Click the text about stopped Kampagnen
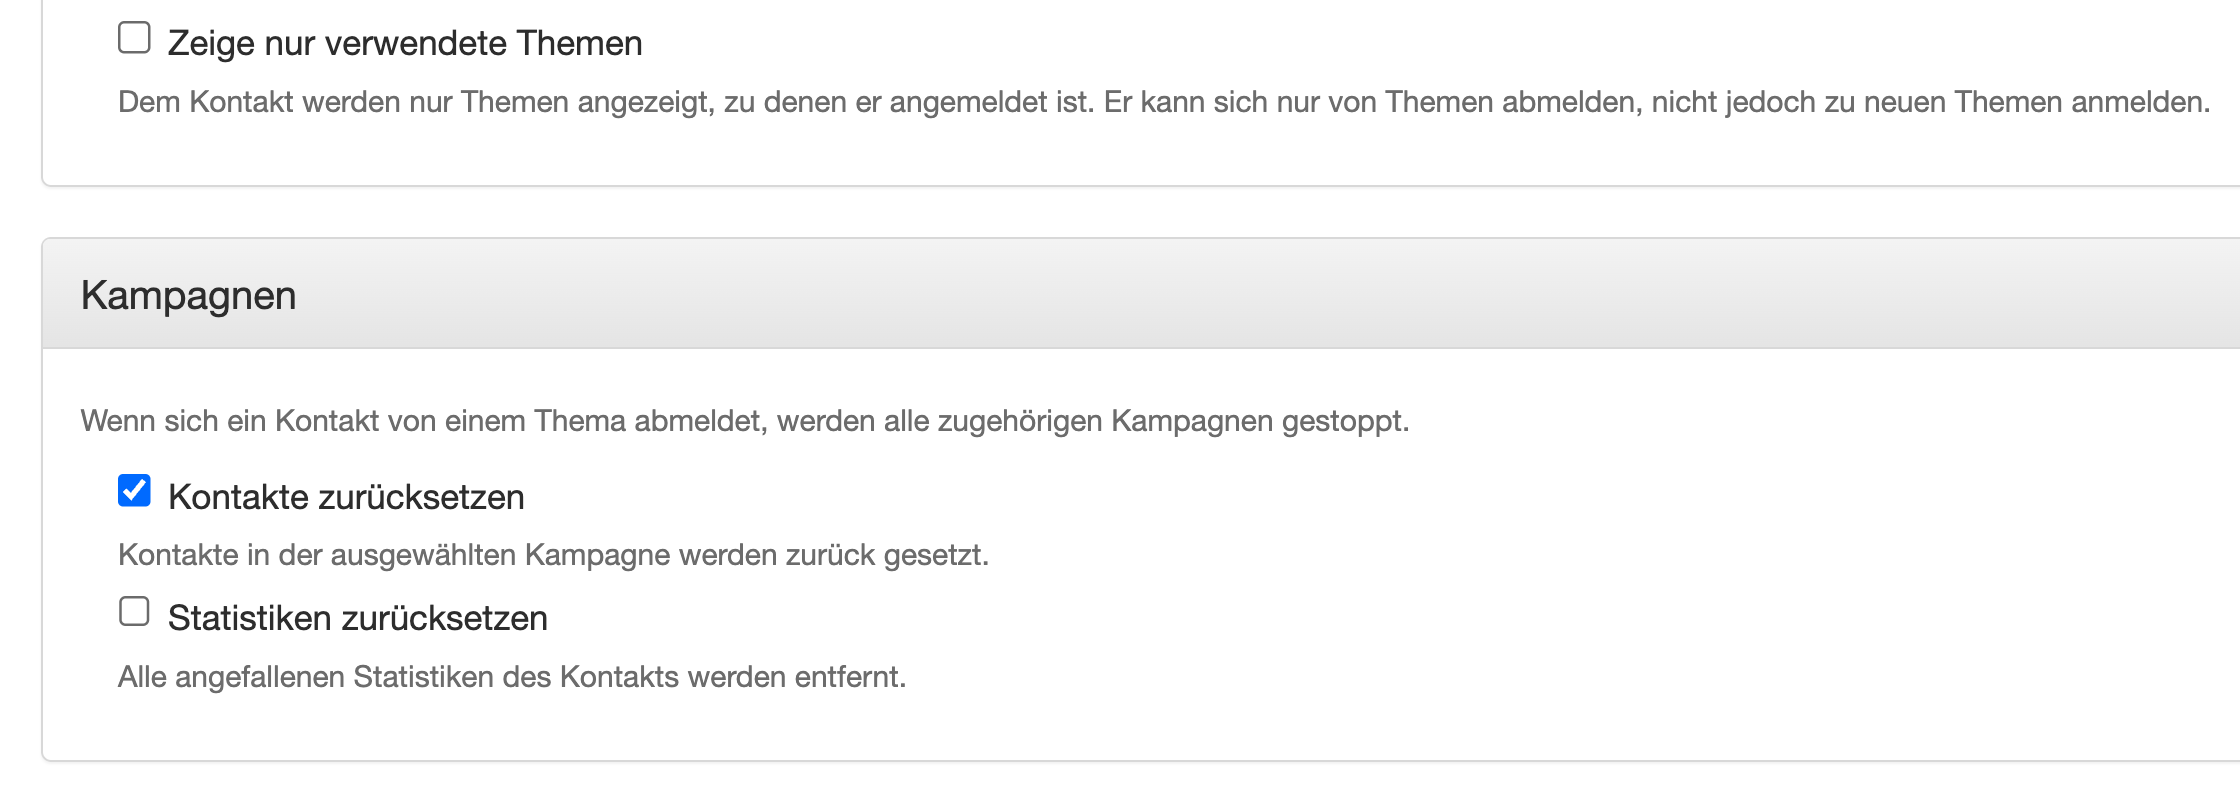This screenshot has height=806, width=2240. pyautogui.click(x=744, y=421)
